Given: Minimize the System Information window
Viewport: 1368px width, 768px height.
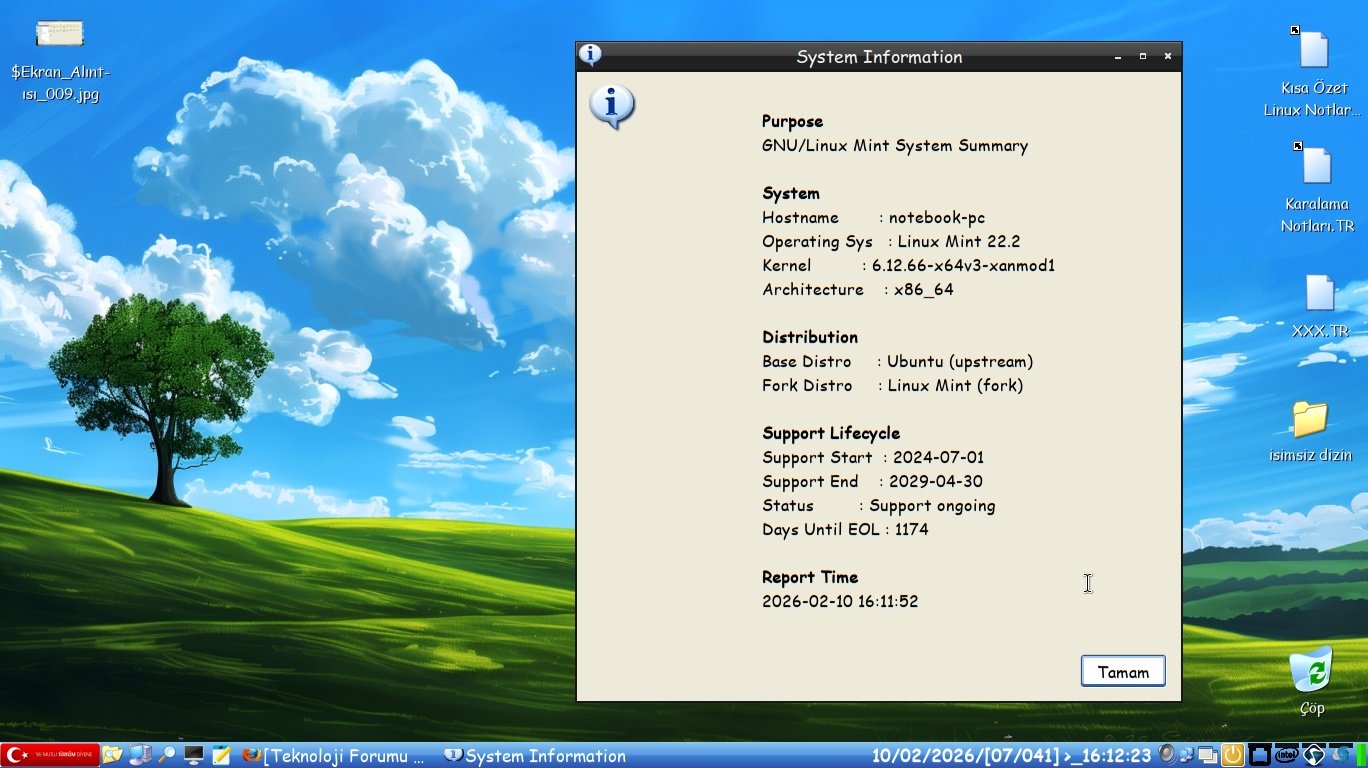Looking at the screenshot, I should pyautogui.click(x=1118, y=57).
